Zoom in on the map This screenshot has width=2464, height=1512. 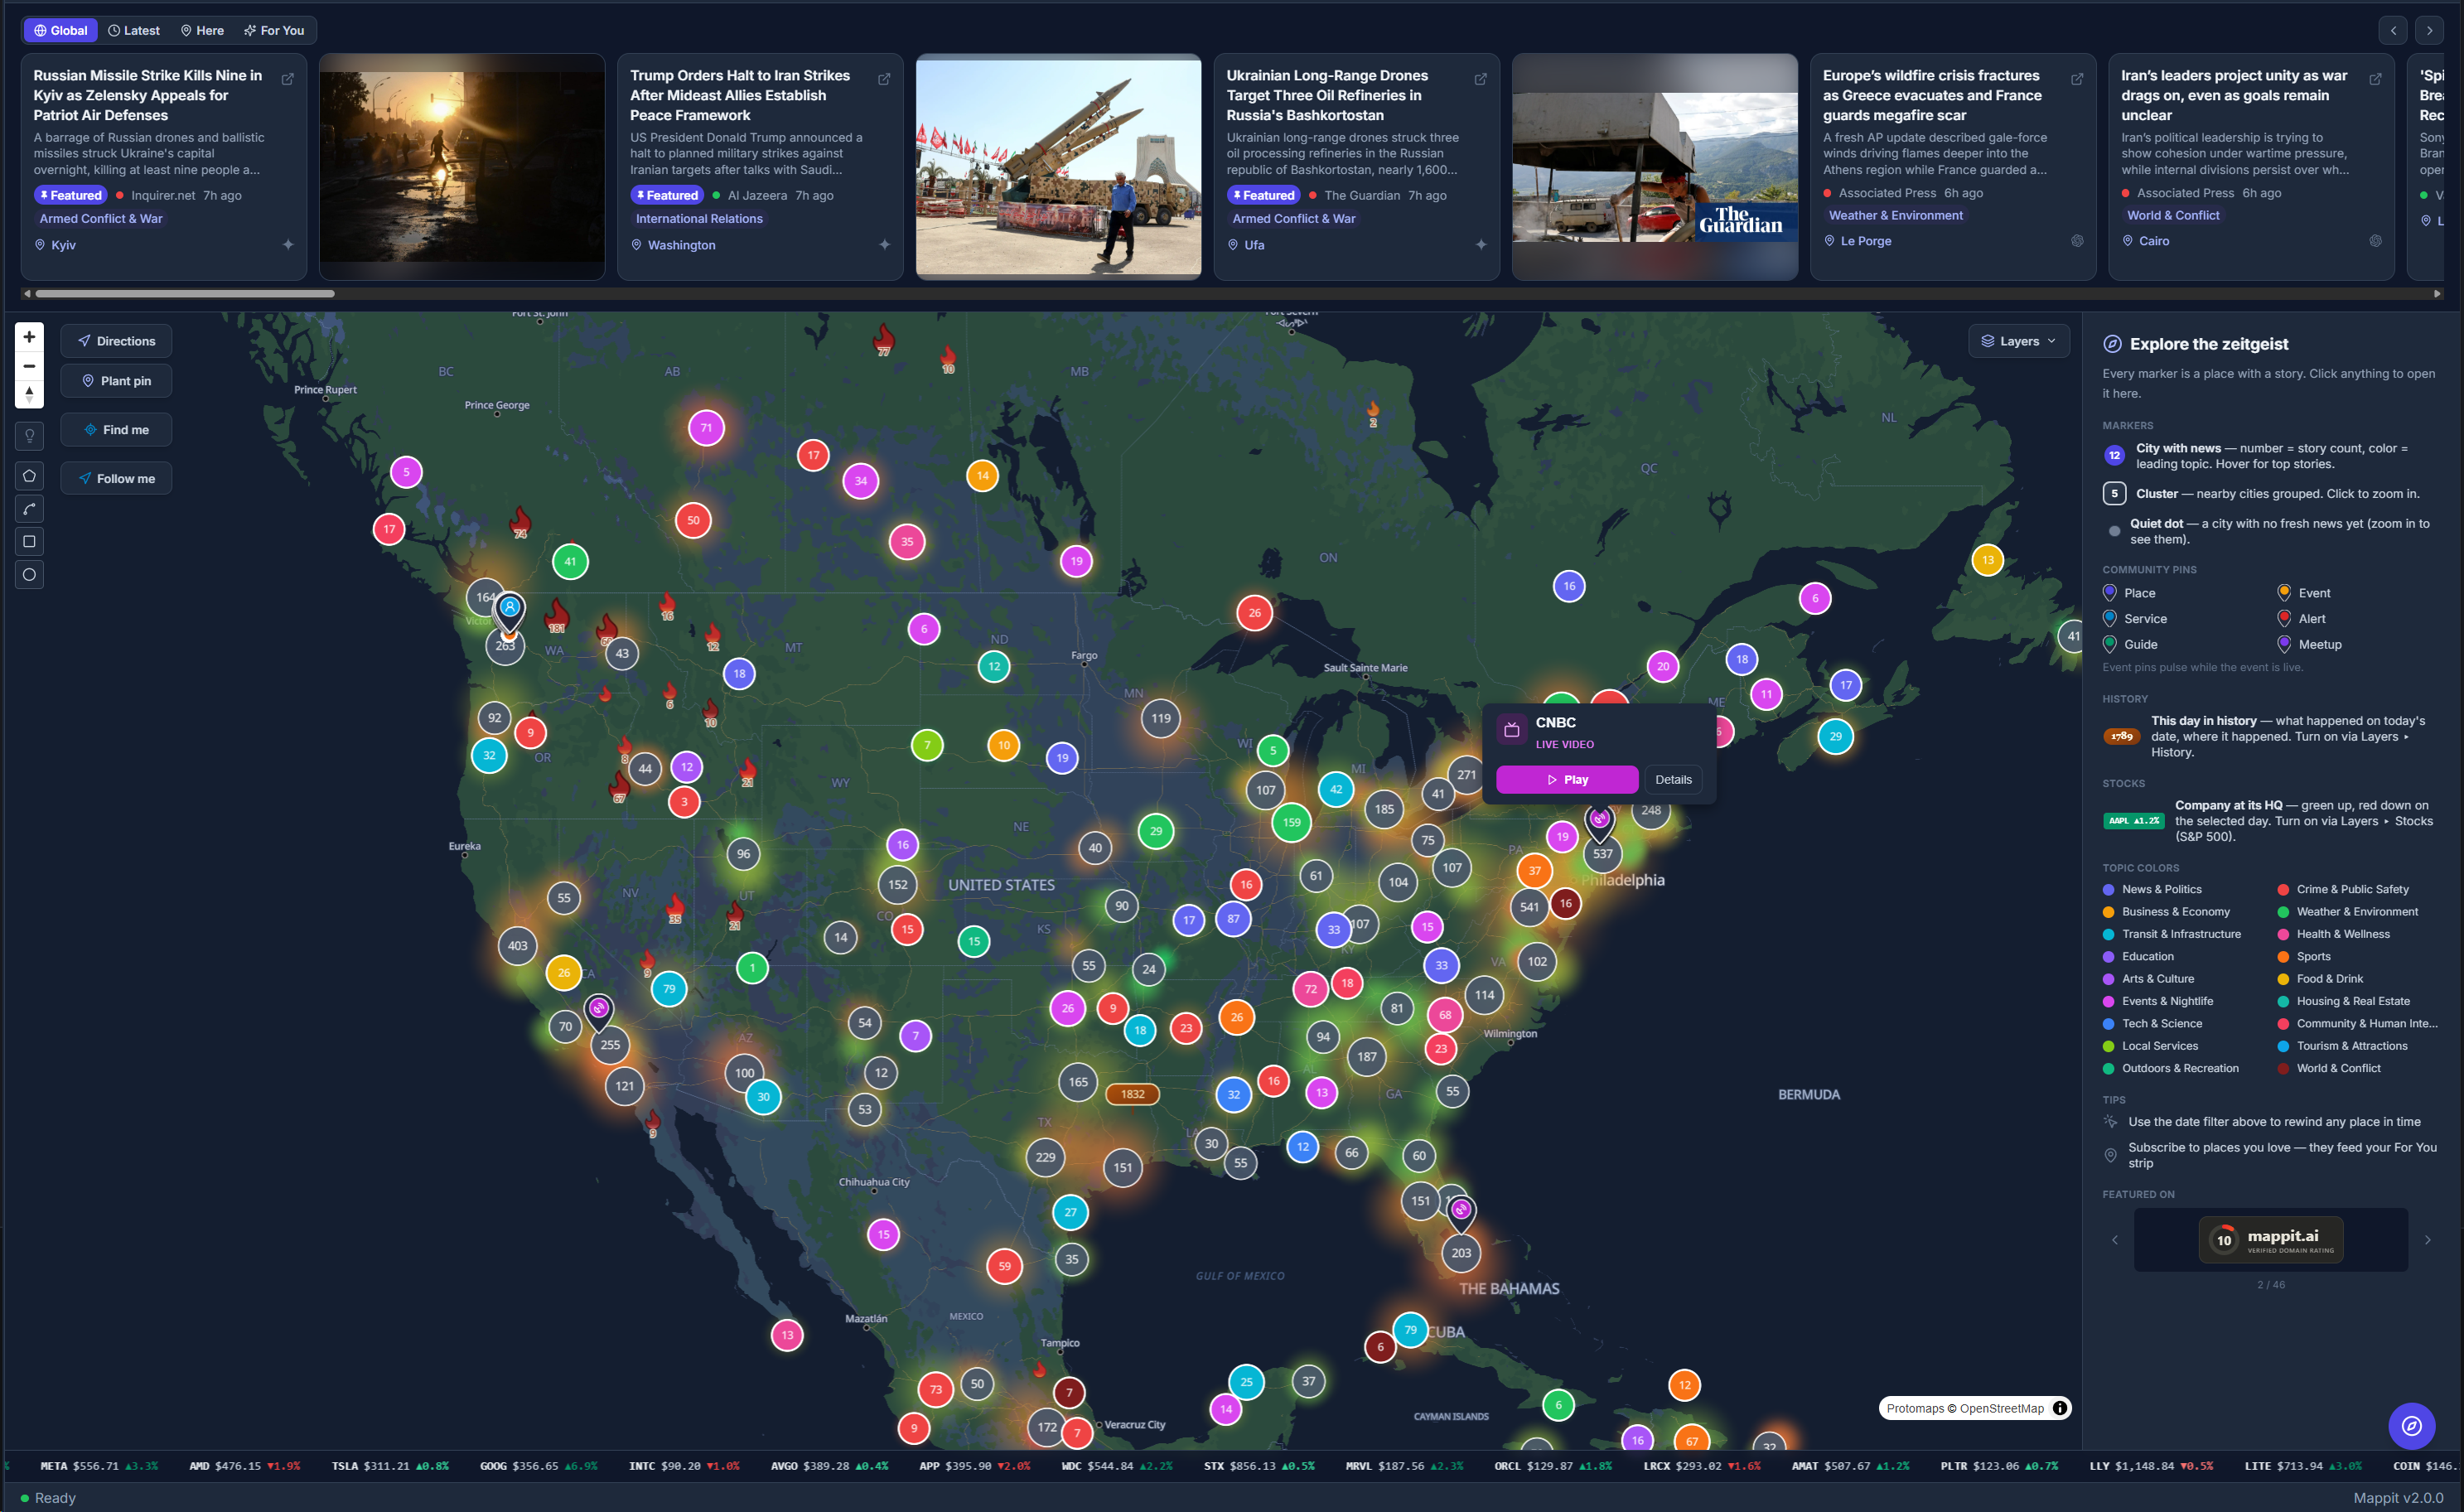point(29,337)
